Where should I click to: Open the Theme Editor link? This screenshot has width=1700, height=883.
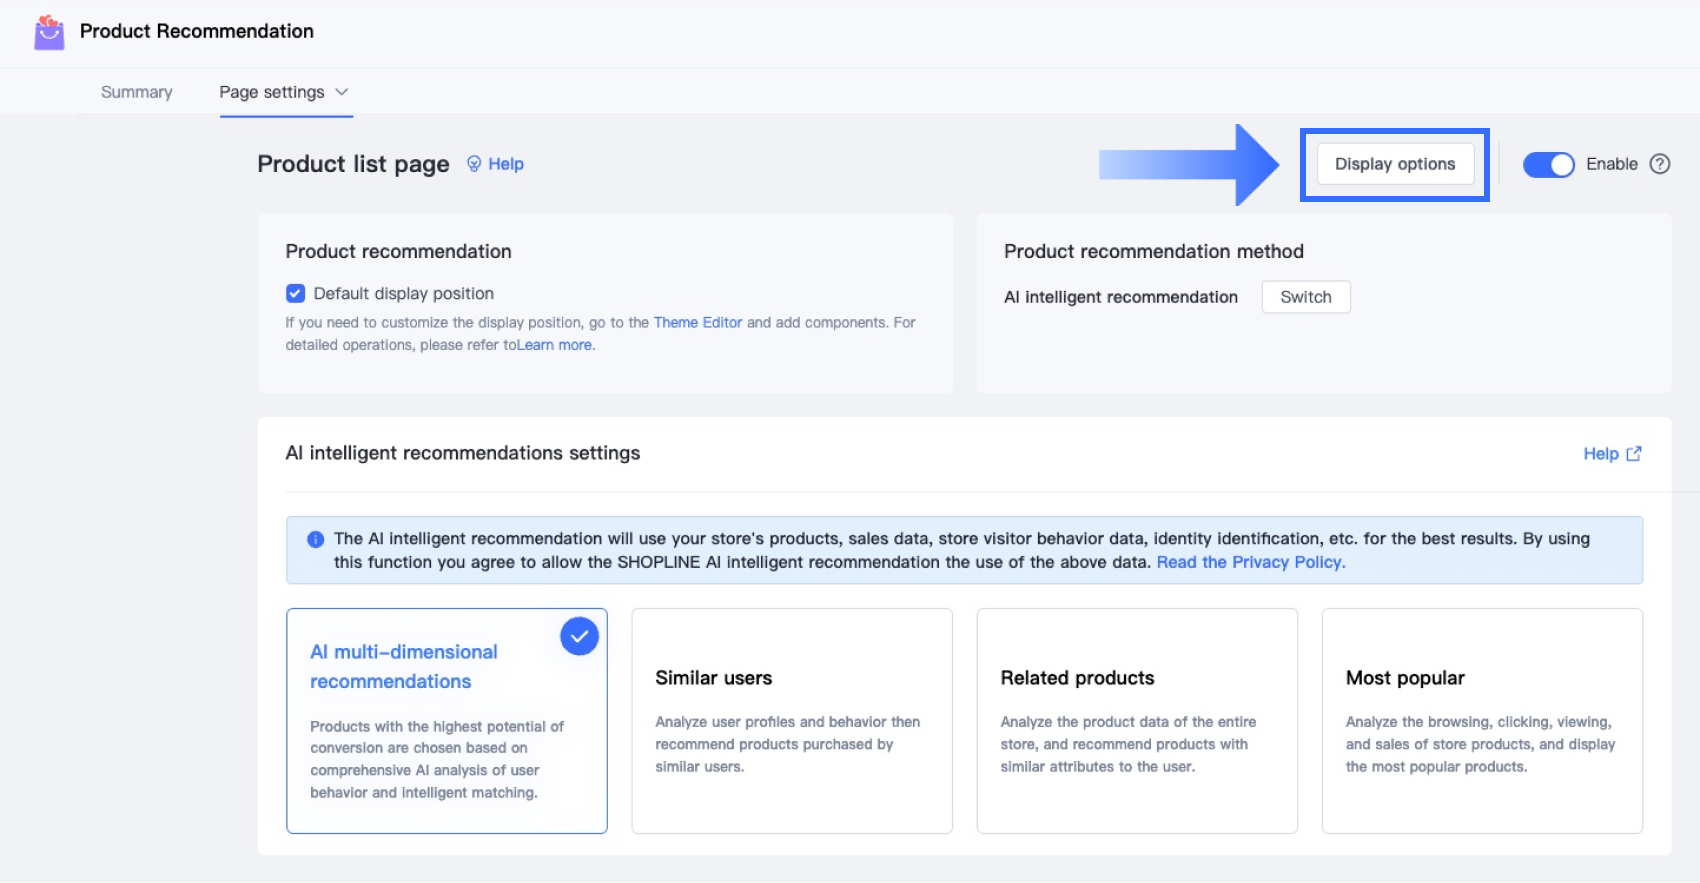click(x=698, y=322)
